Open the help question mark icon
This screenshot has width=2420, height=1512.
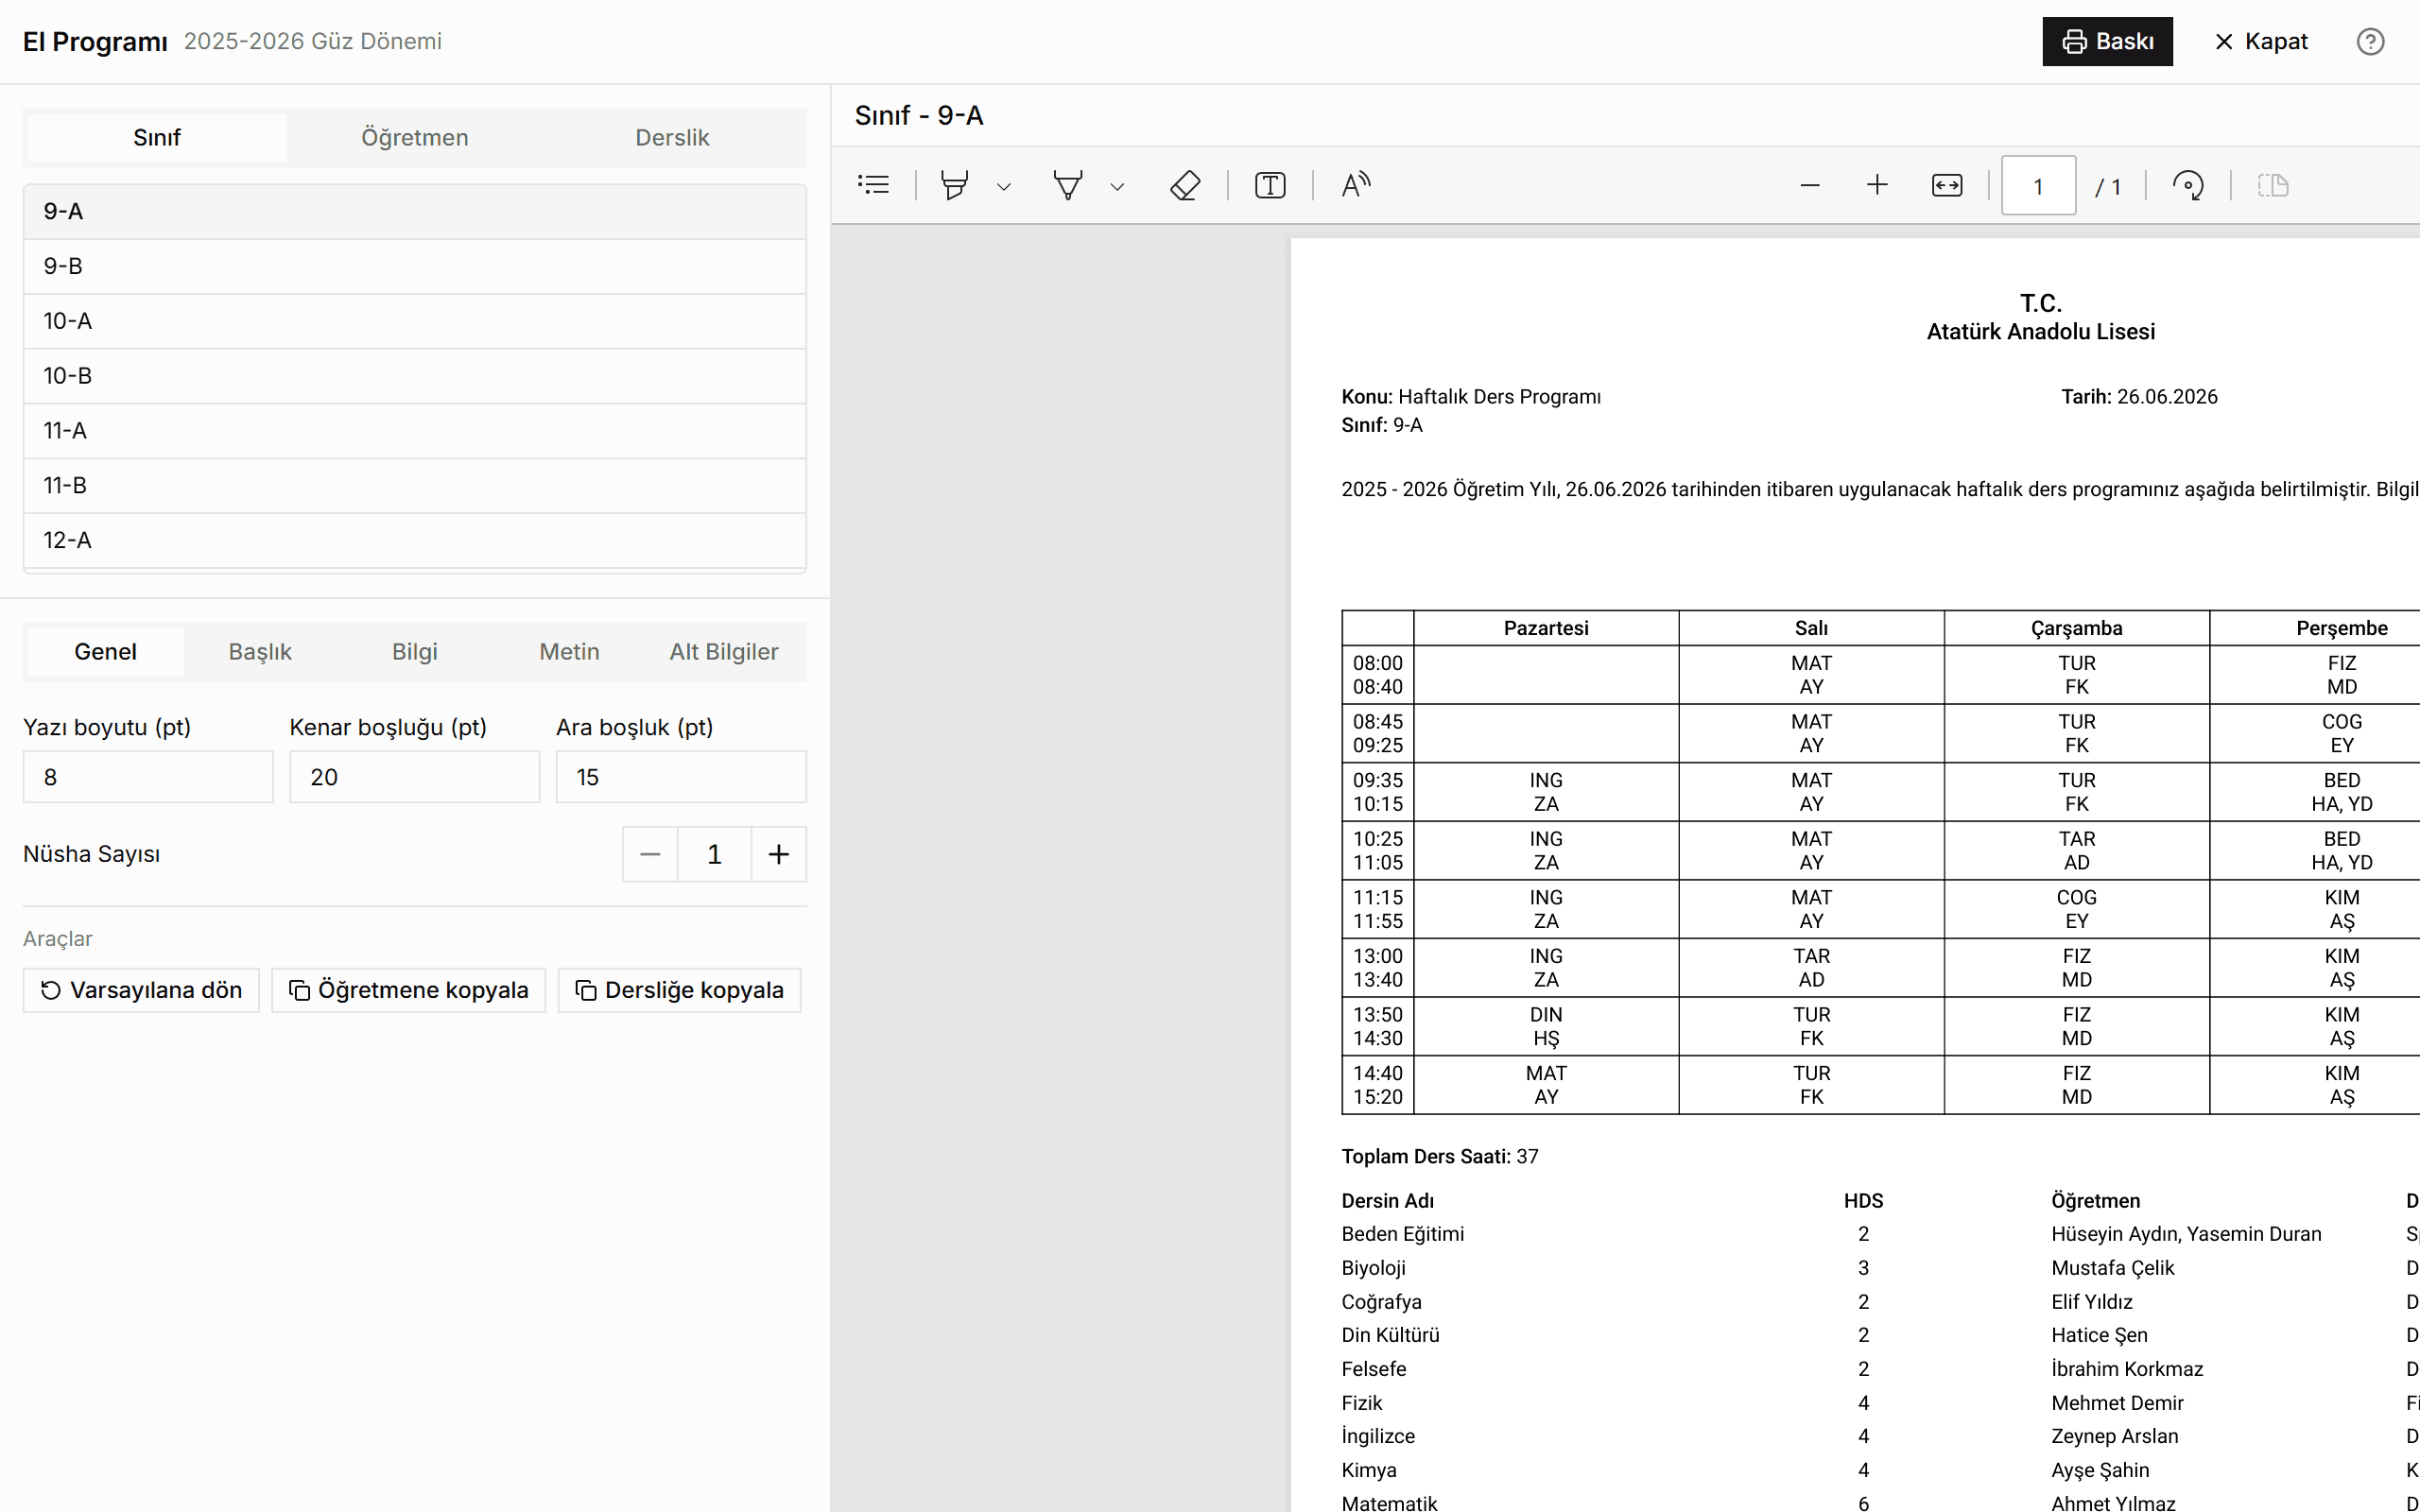coord(2370,41)
